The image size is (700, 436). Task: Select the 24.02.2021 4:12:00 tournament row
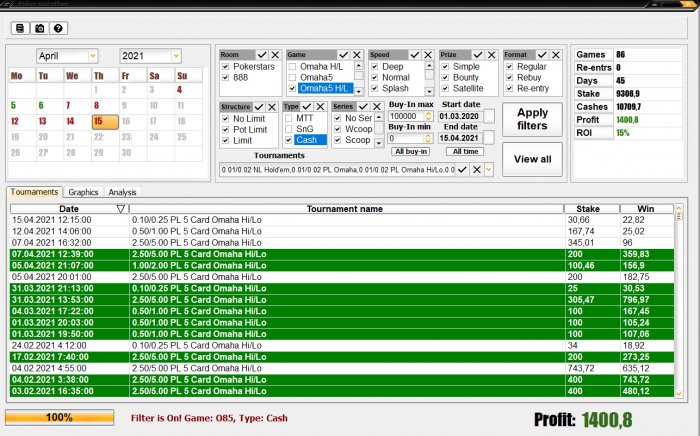342,345
